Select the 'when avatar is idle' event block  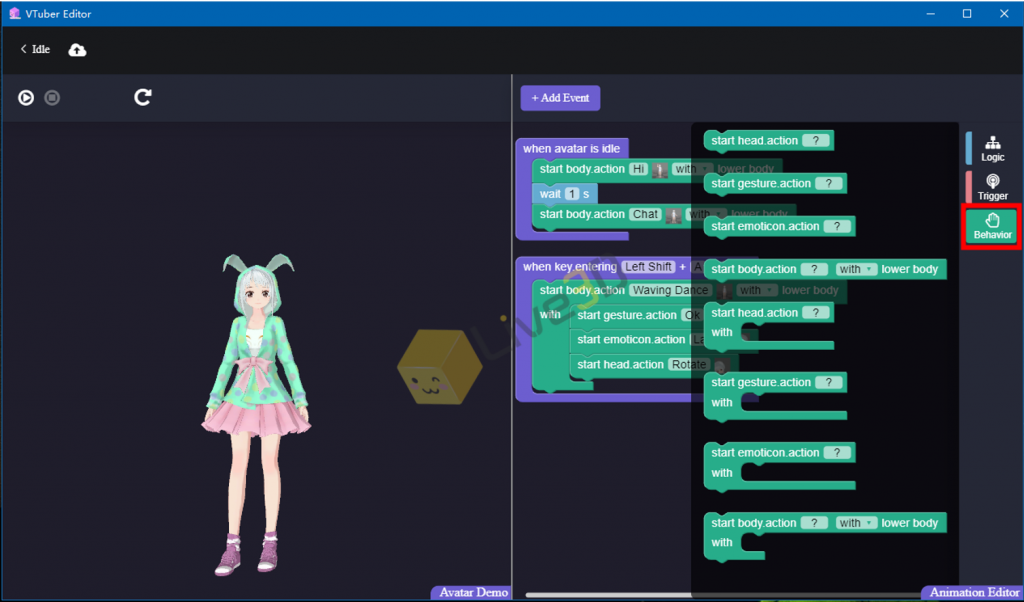click(571, 148)
